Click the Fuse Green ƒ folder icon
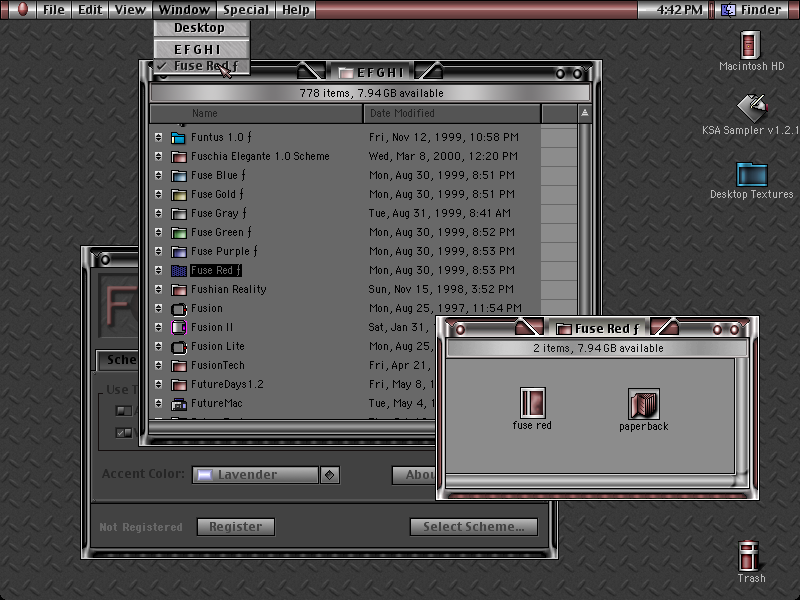This screenshot has width=800, height=600. tap(178, 233)
